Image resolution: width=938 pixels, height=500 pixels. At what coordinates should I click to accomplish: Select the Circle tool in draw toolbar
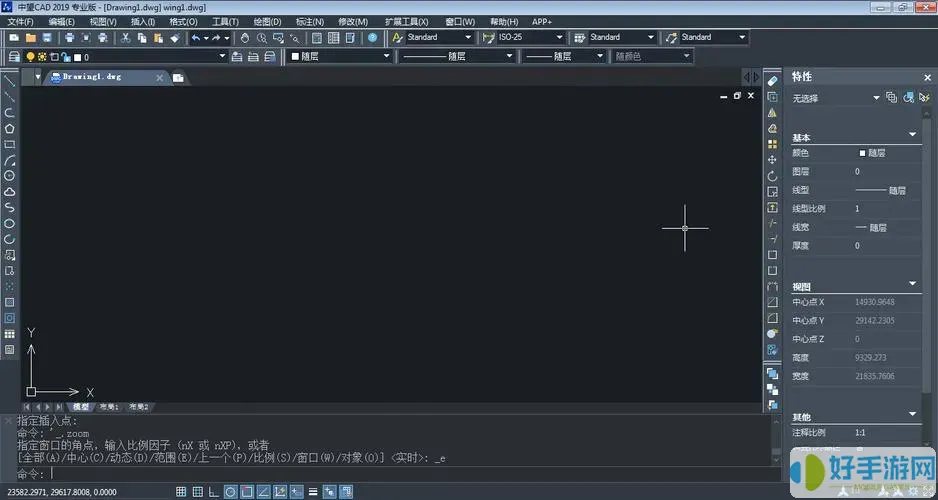point(10,175)
